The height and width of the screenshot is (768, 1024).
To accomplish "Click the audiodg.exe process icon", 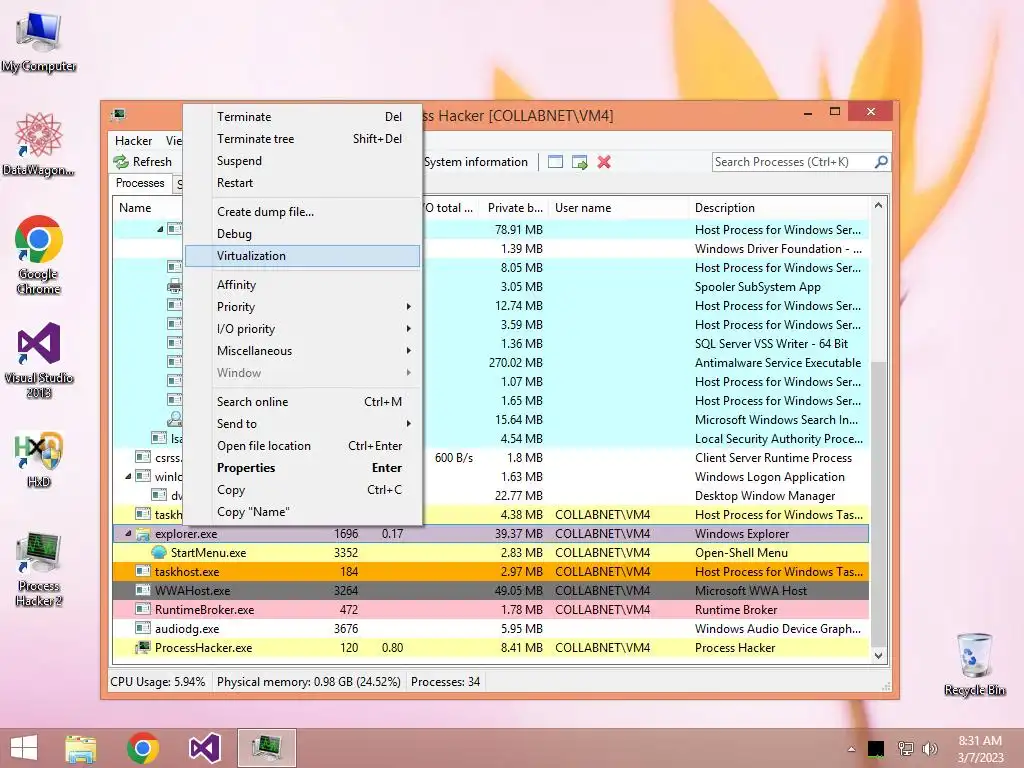I will point(143,628).
